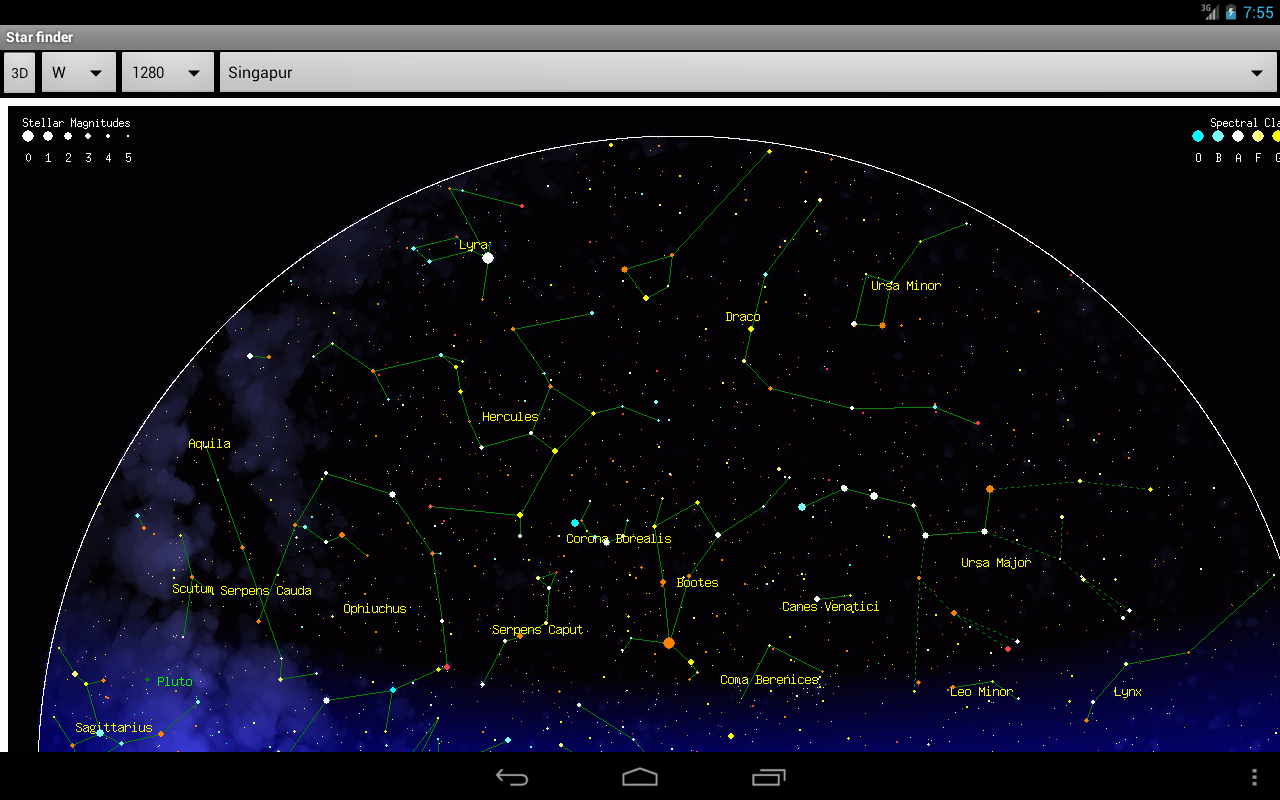Tap the Aquila constellation label
The height and width of the screenshot is (800, 1280).
(x=209, y=444)
